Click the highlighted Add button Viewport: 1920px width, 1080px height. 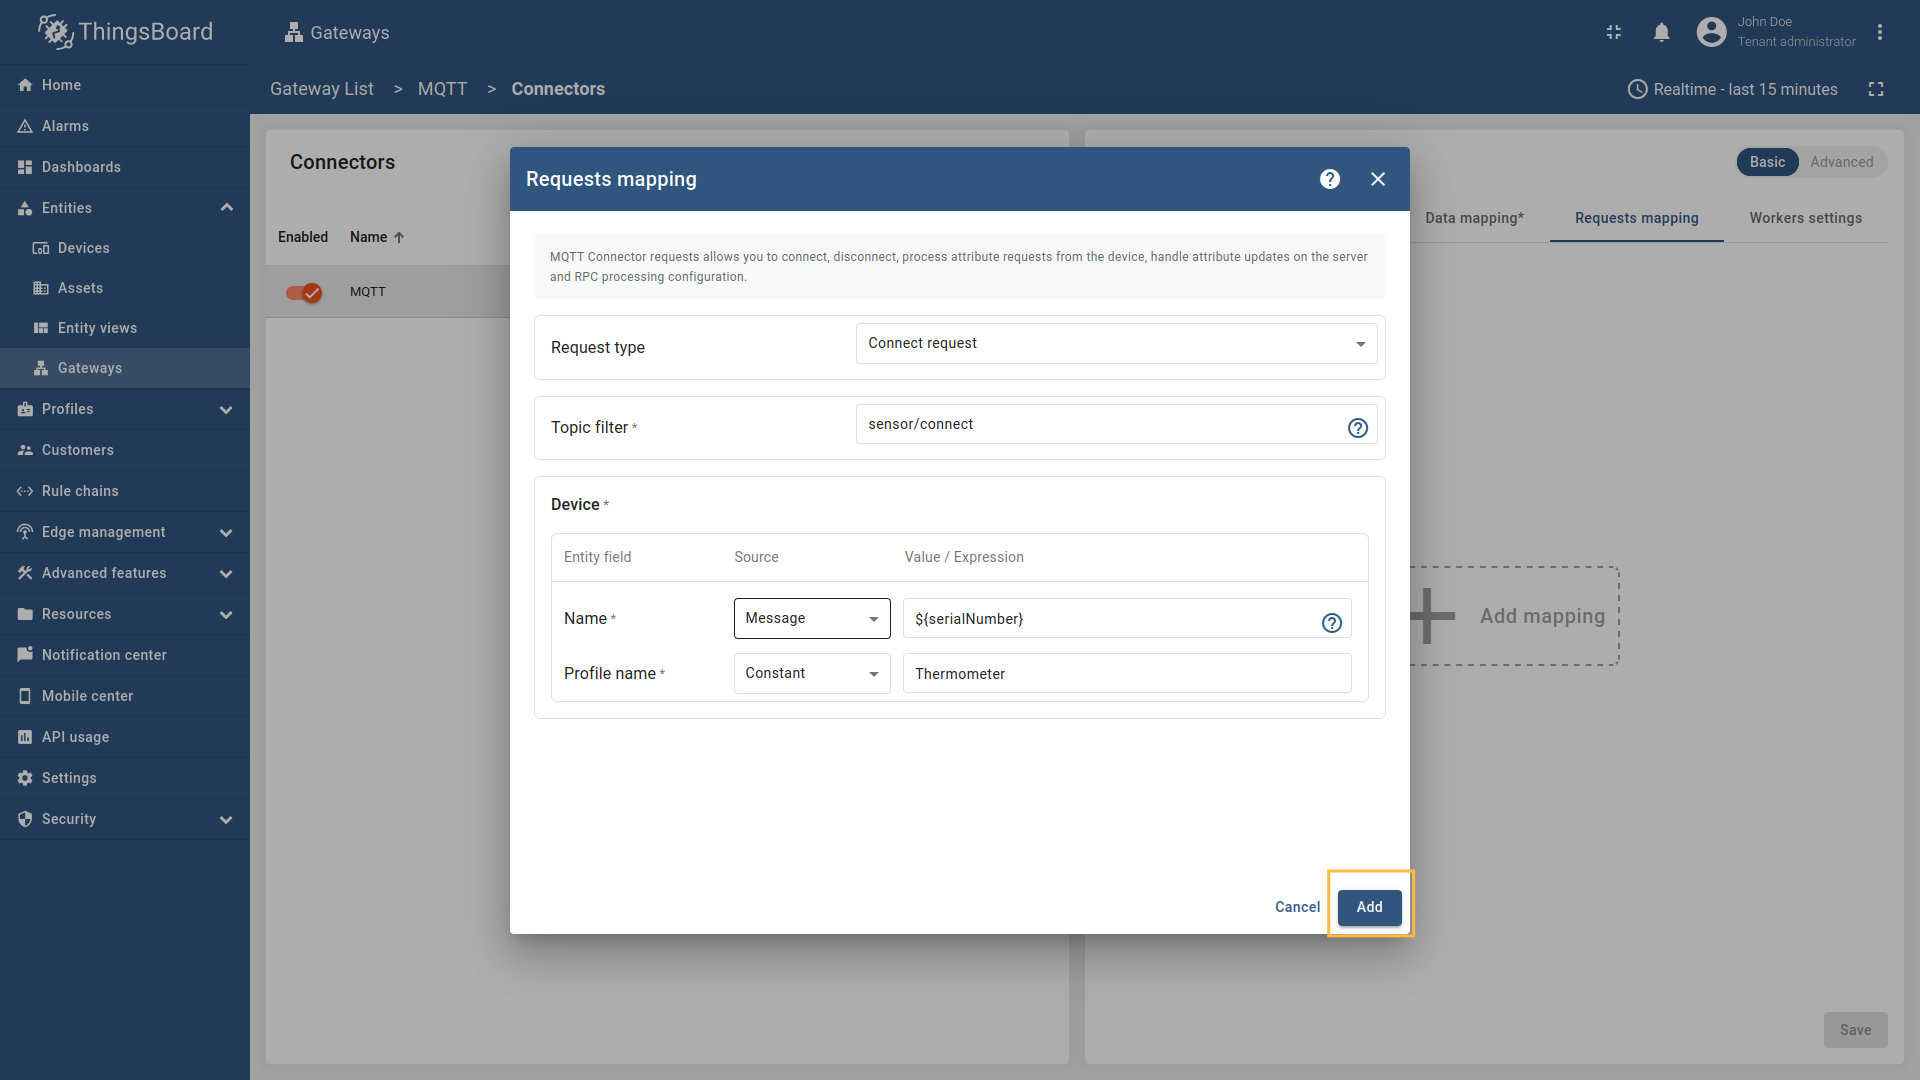[x=1369, y=907]
